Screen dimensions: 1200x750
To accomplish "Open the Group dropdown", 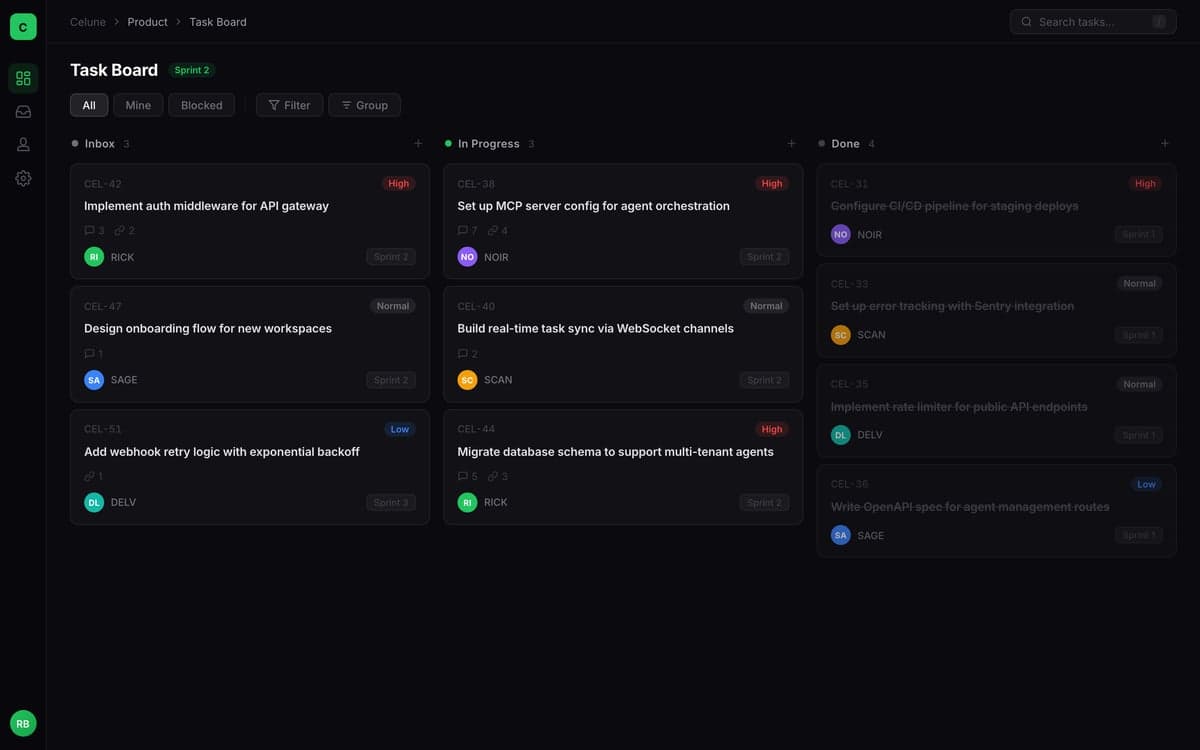I will (364, 104).
